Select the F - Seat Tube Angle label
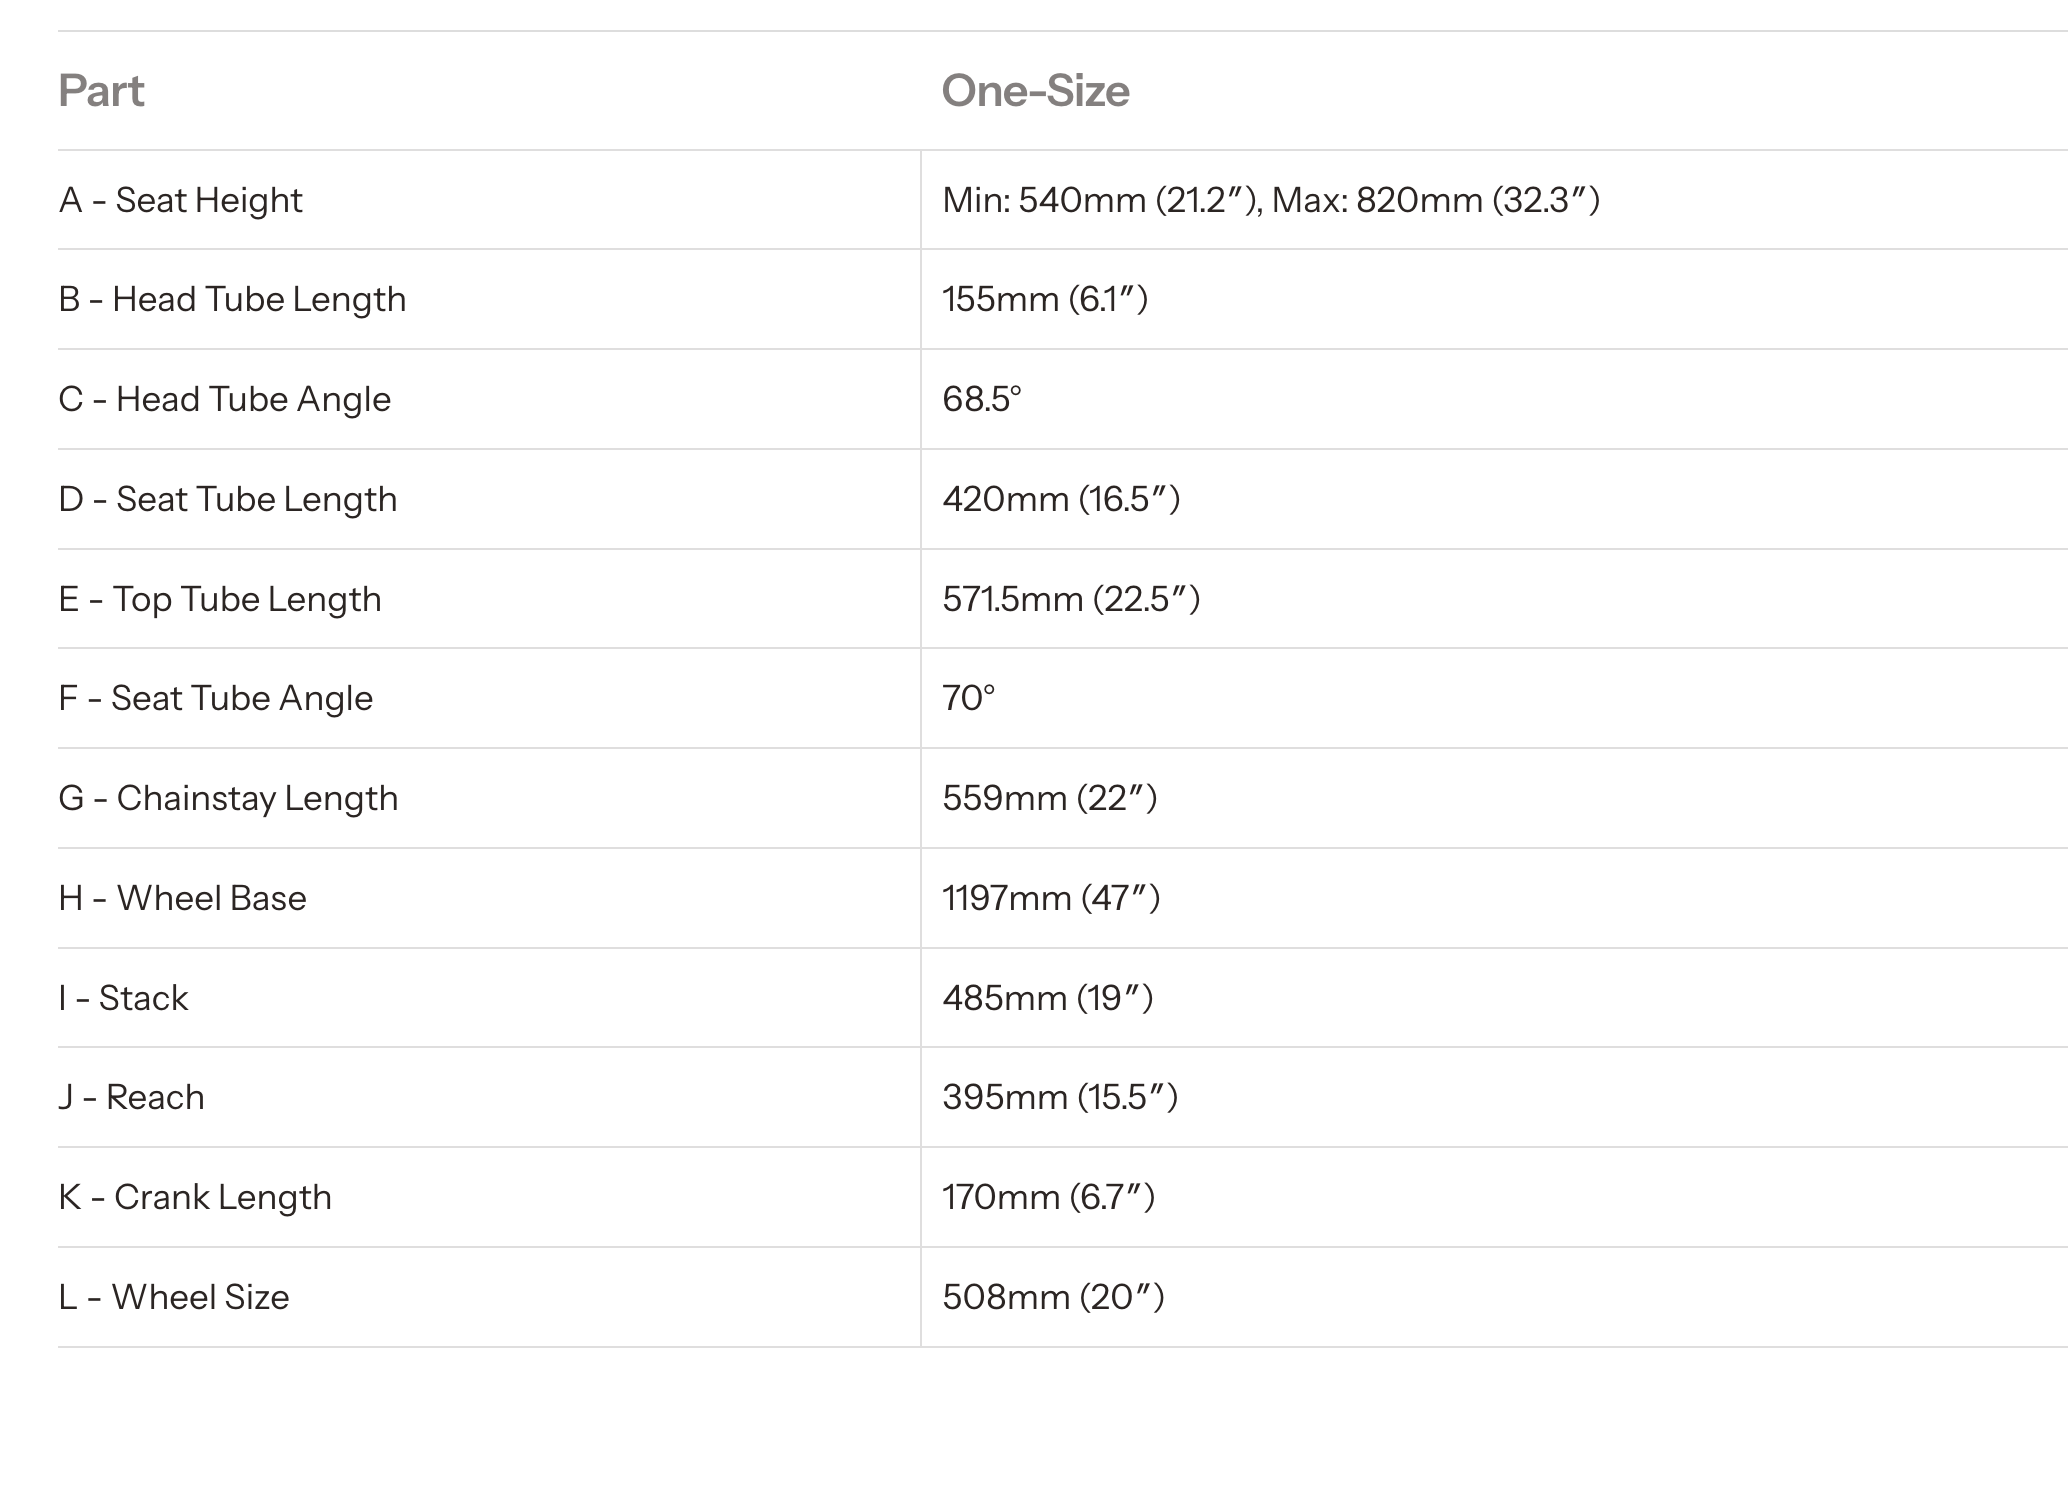The height and width of the screenshot is (1496, 2068). click(x=215, y=698)
